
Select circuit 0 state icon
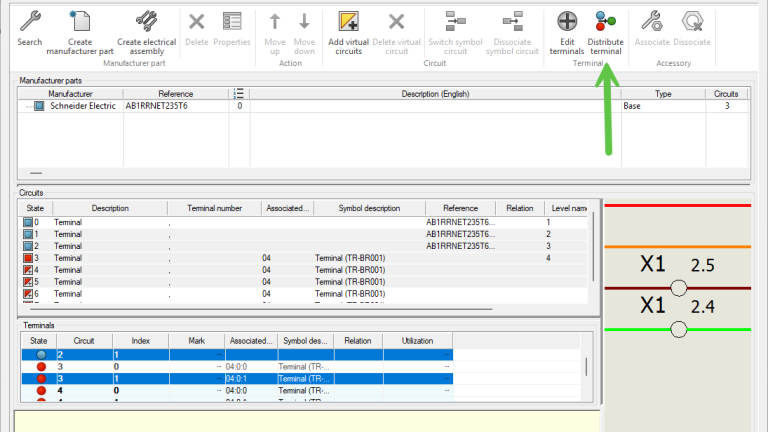coord(28,222)
